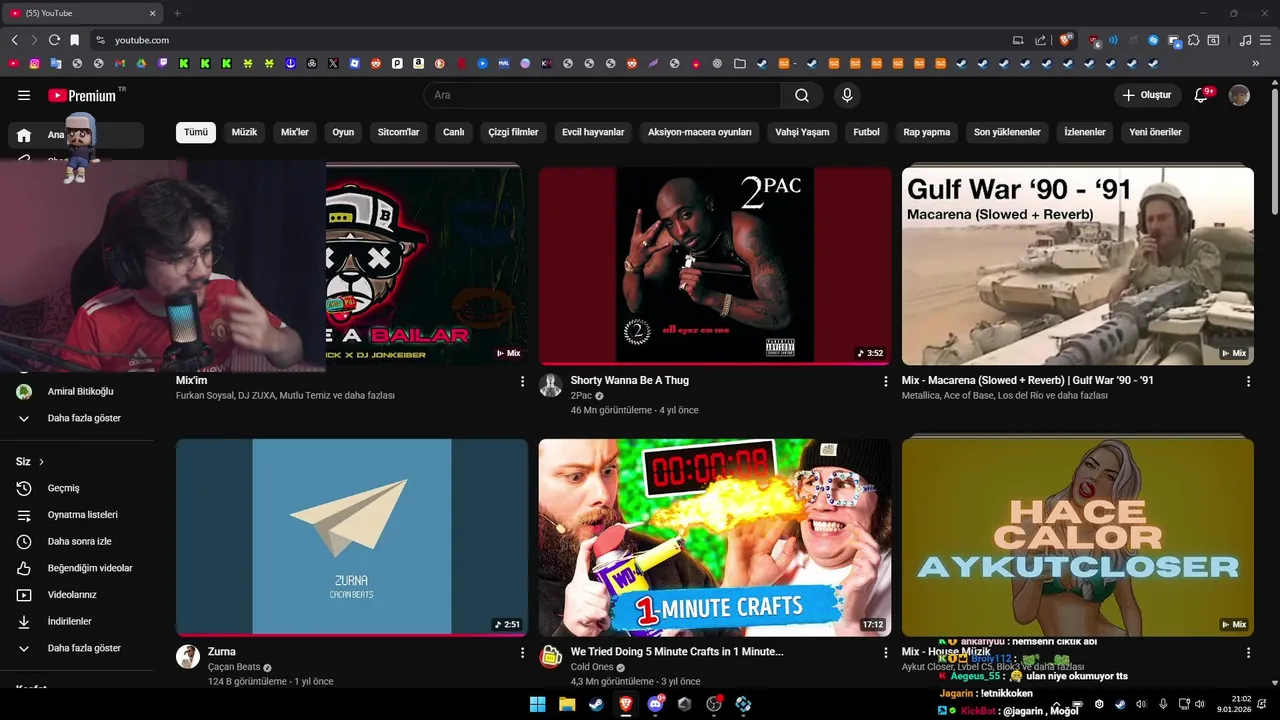Select the İzlenenler filter chip
This screenshot has height=720, width=1280.
[1085, 132]
